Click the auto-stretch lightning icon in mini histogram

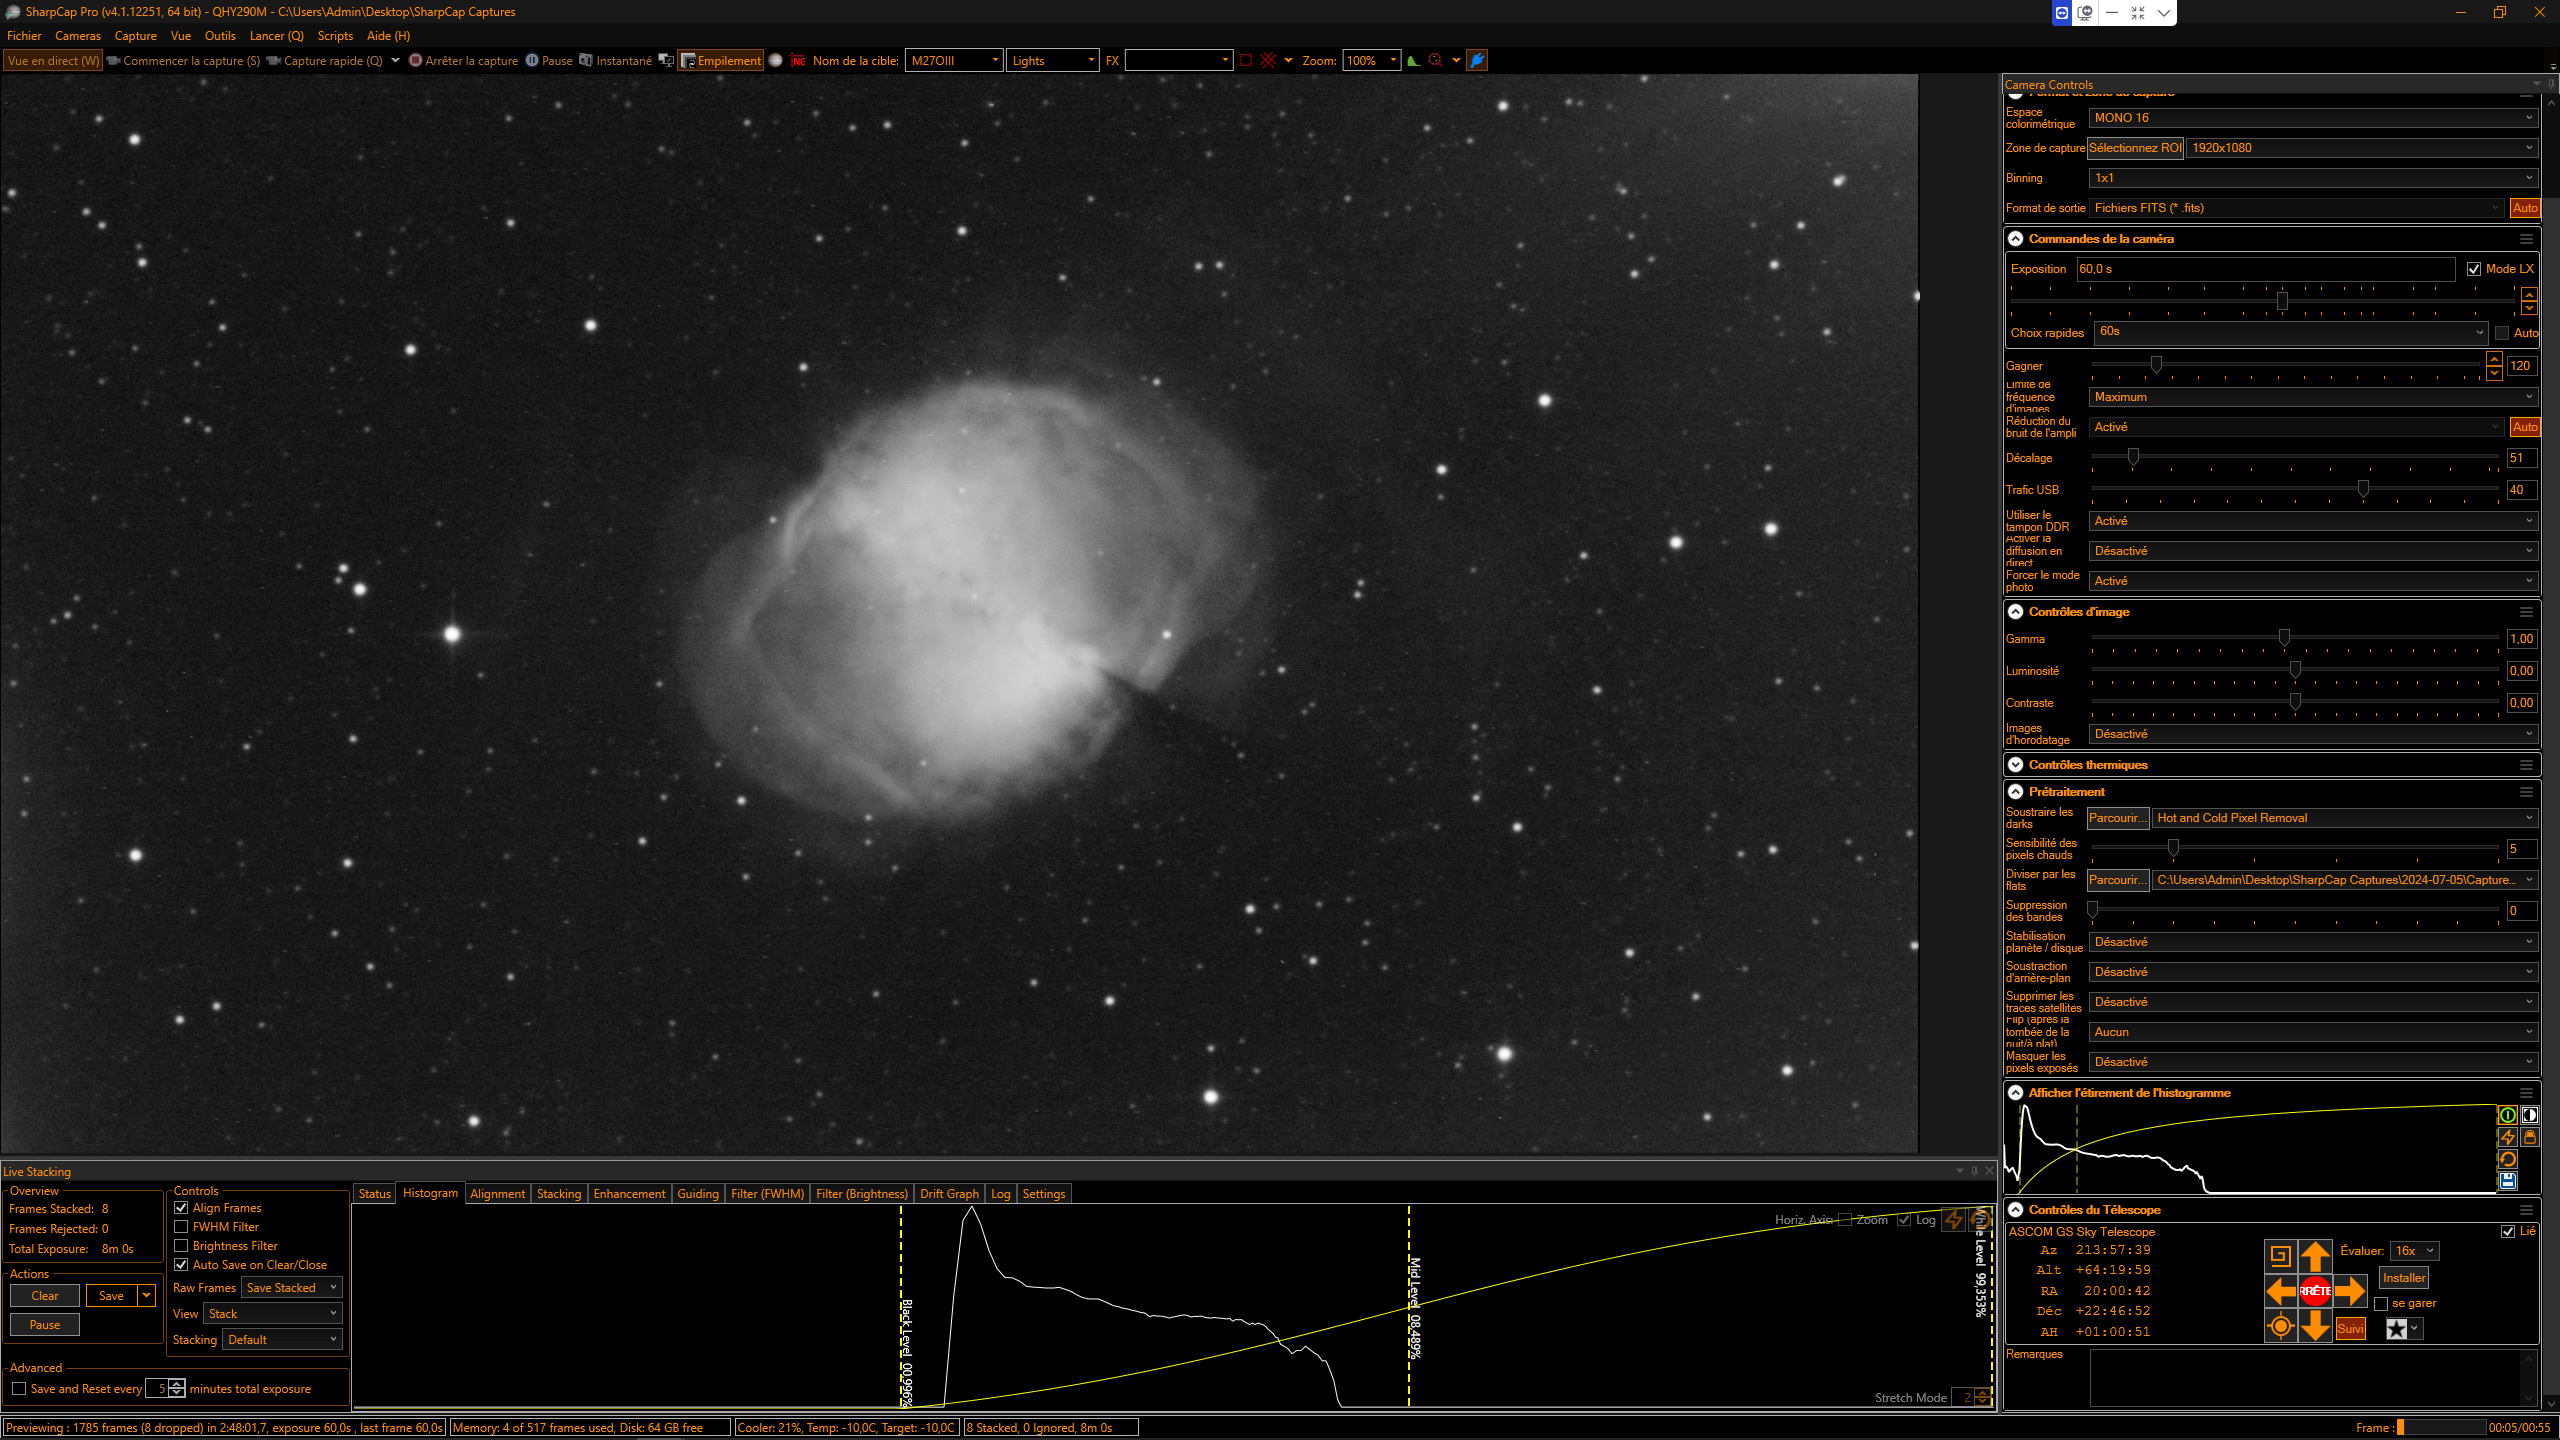tap(2508, 1138)
